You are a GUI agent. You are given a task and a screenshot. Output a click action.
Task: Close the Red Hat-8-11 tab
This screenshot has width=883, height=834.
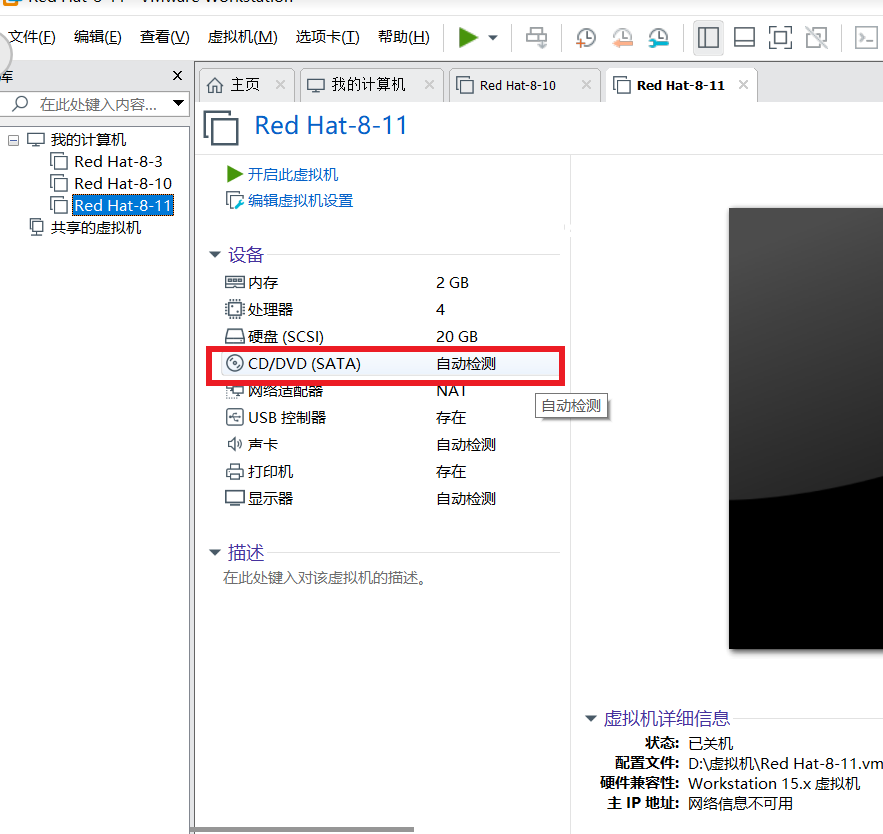(x=743, y=84)
